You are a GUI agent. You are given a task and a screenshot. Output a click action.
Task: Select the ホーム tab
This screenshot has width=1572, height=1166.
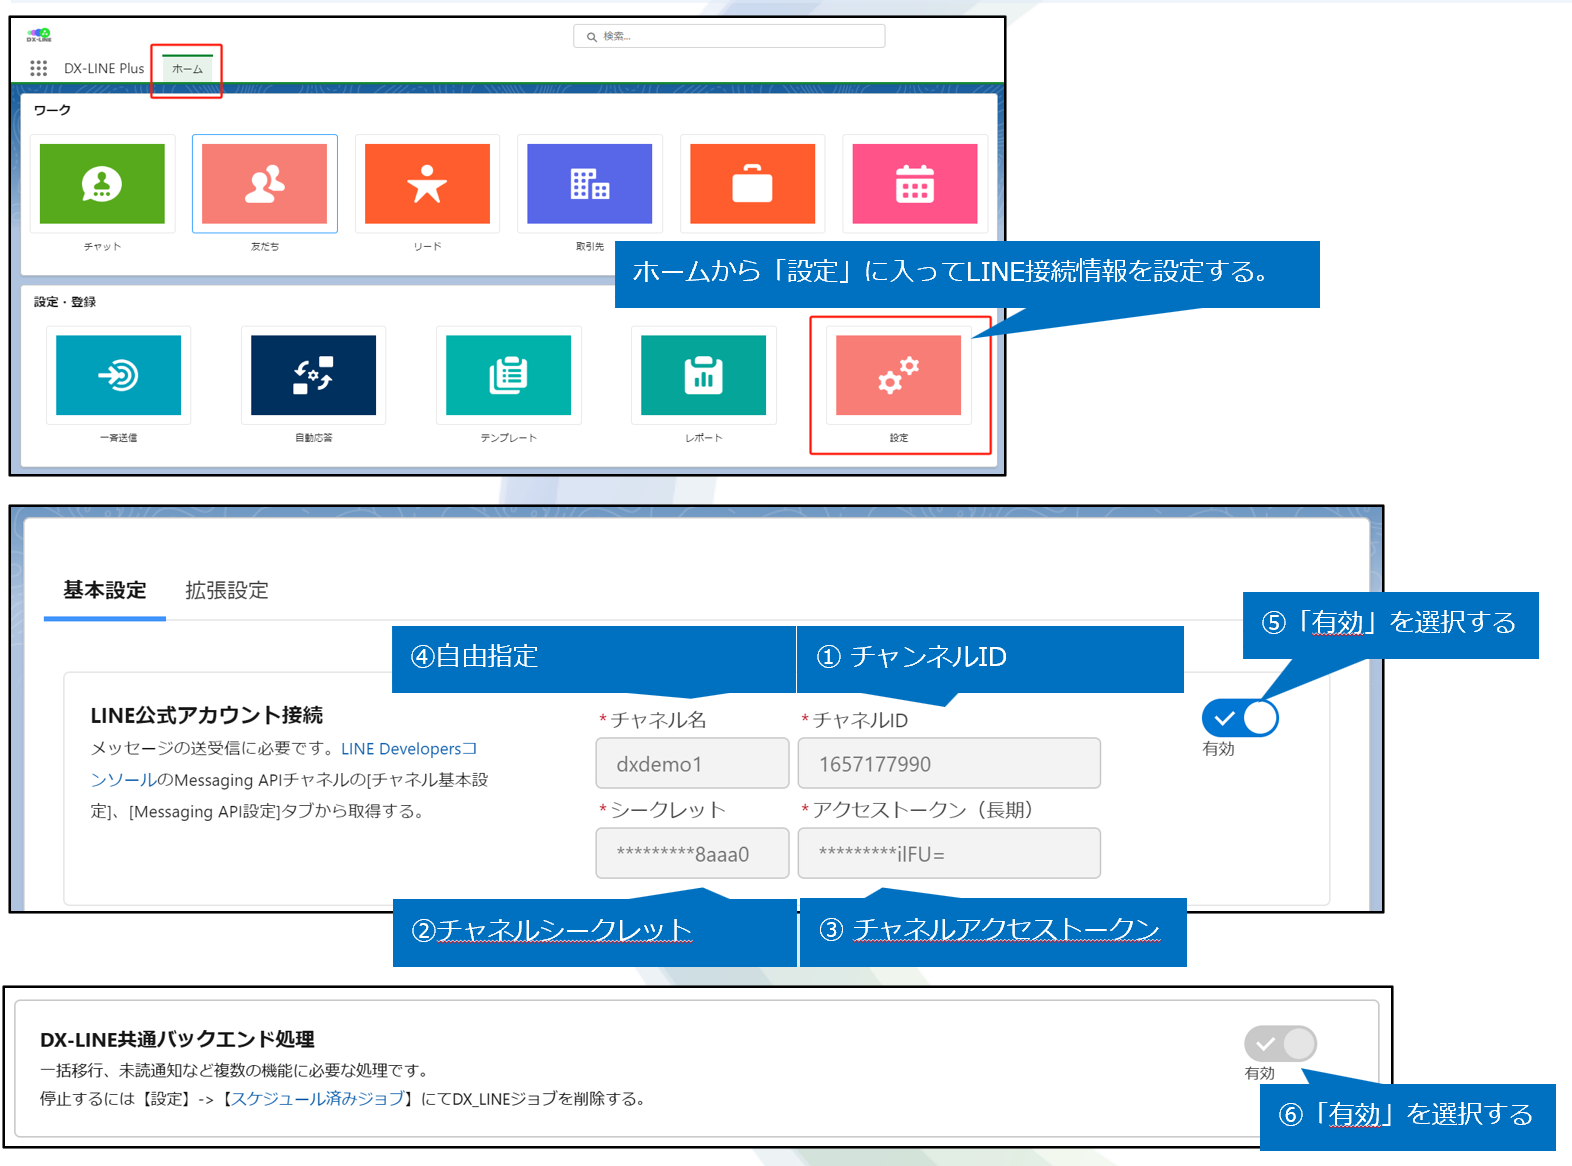[187, 69]
